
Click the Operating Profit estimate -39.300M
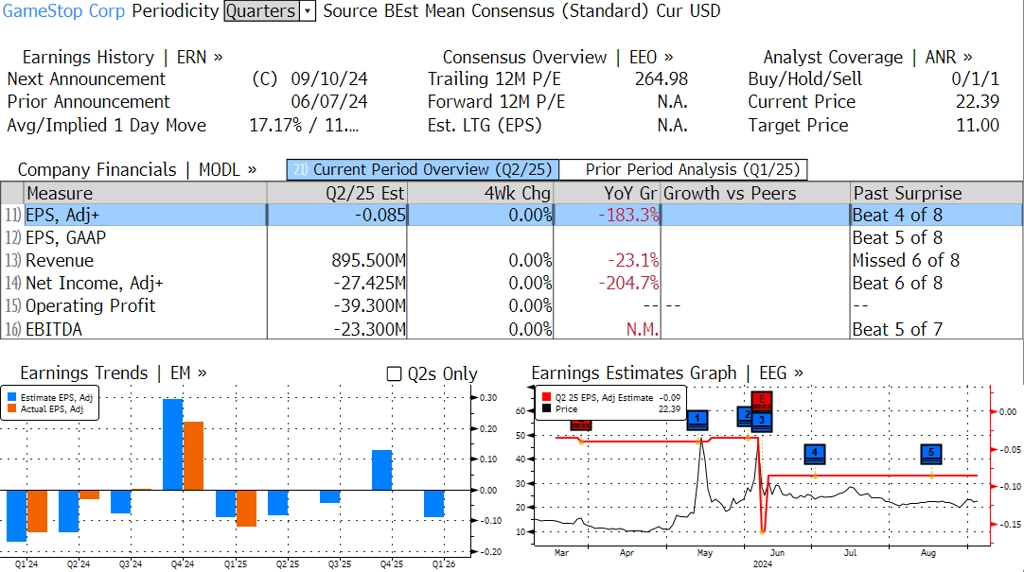pos(370,306)
